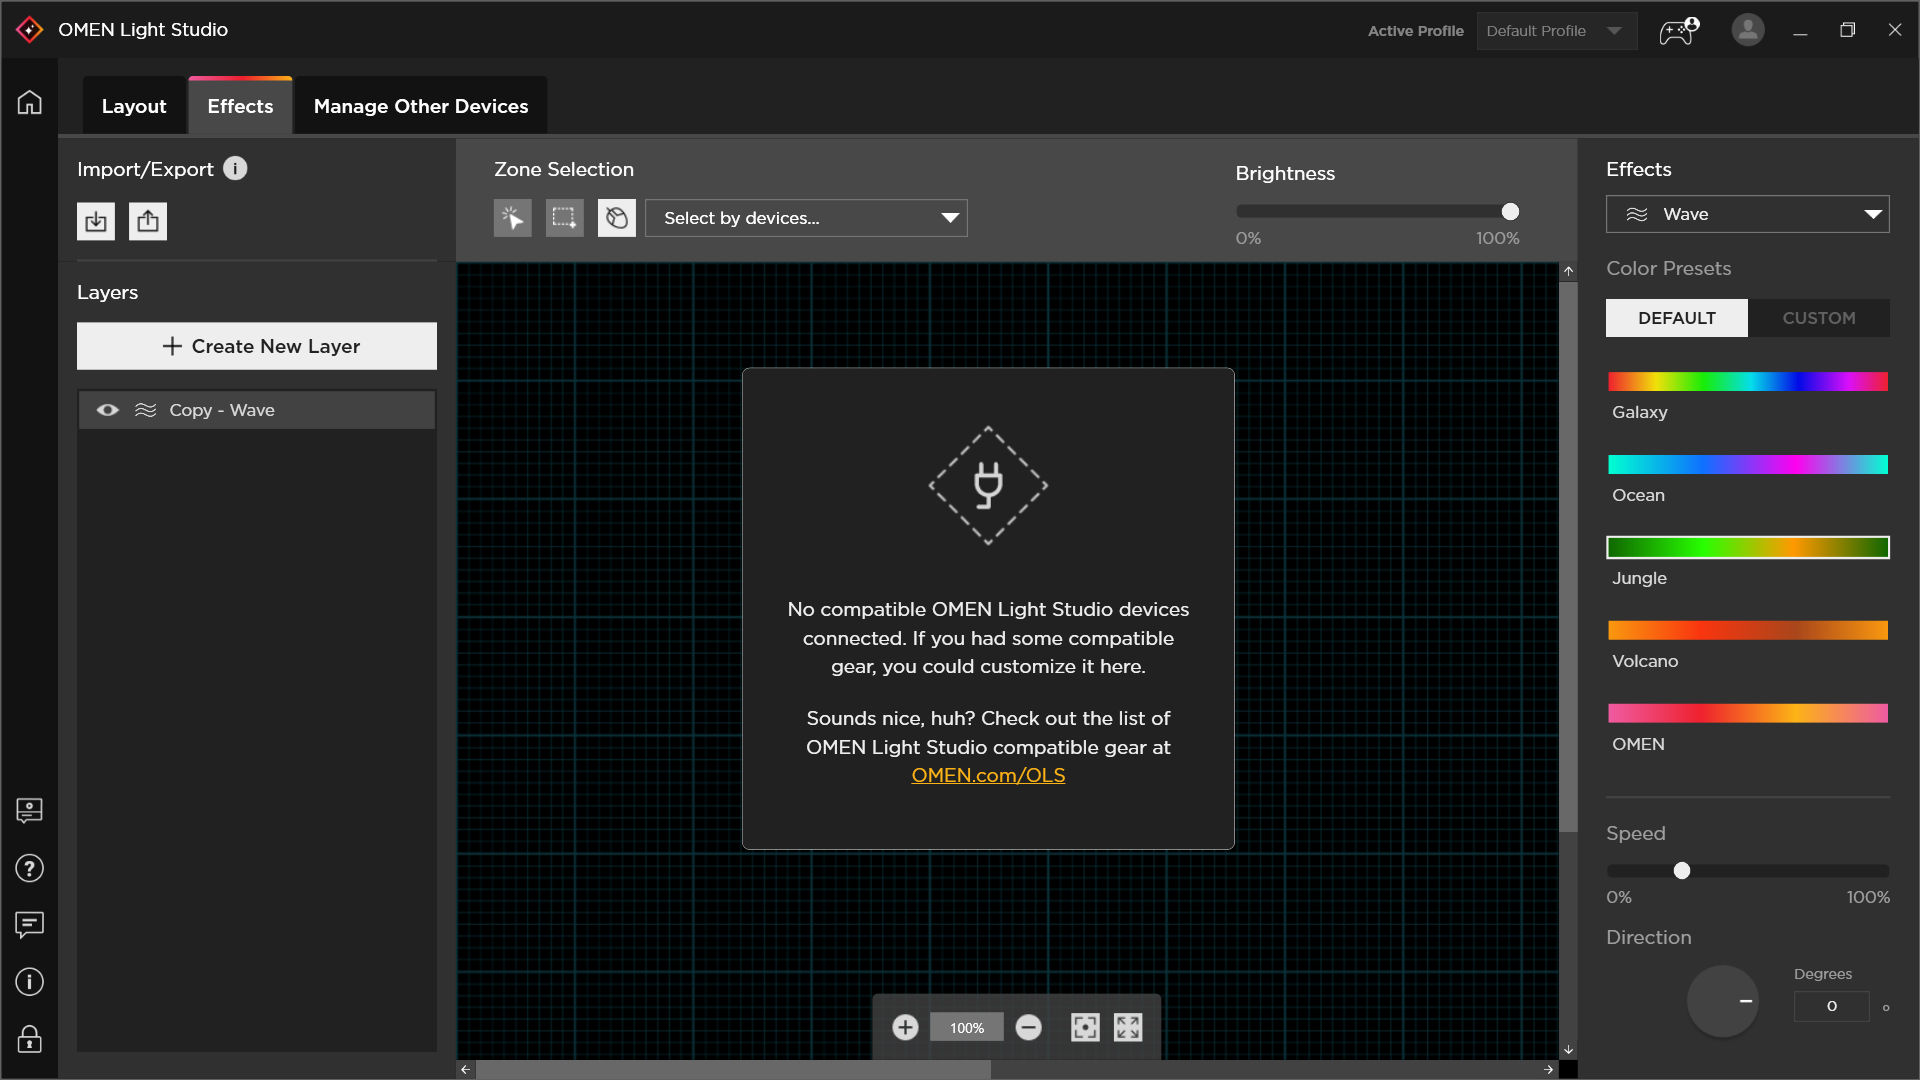Click the zoom in plus icon

click(x=905, y=1027)
